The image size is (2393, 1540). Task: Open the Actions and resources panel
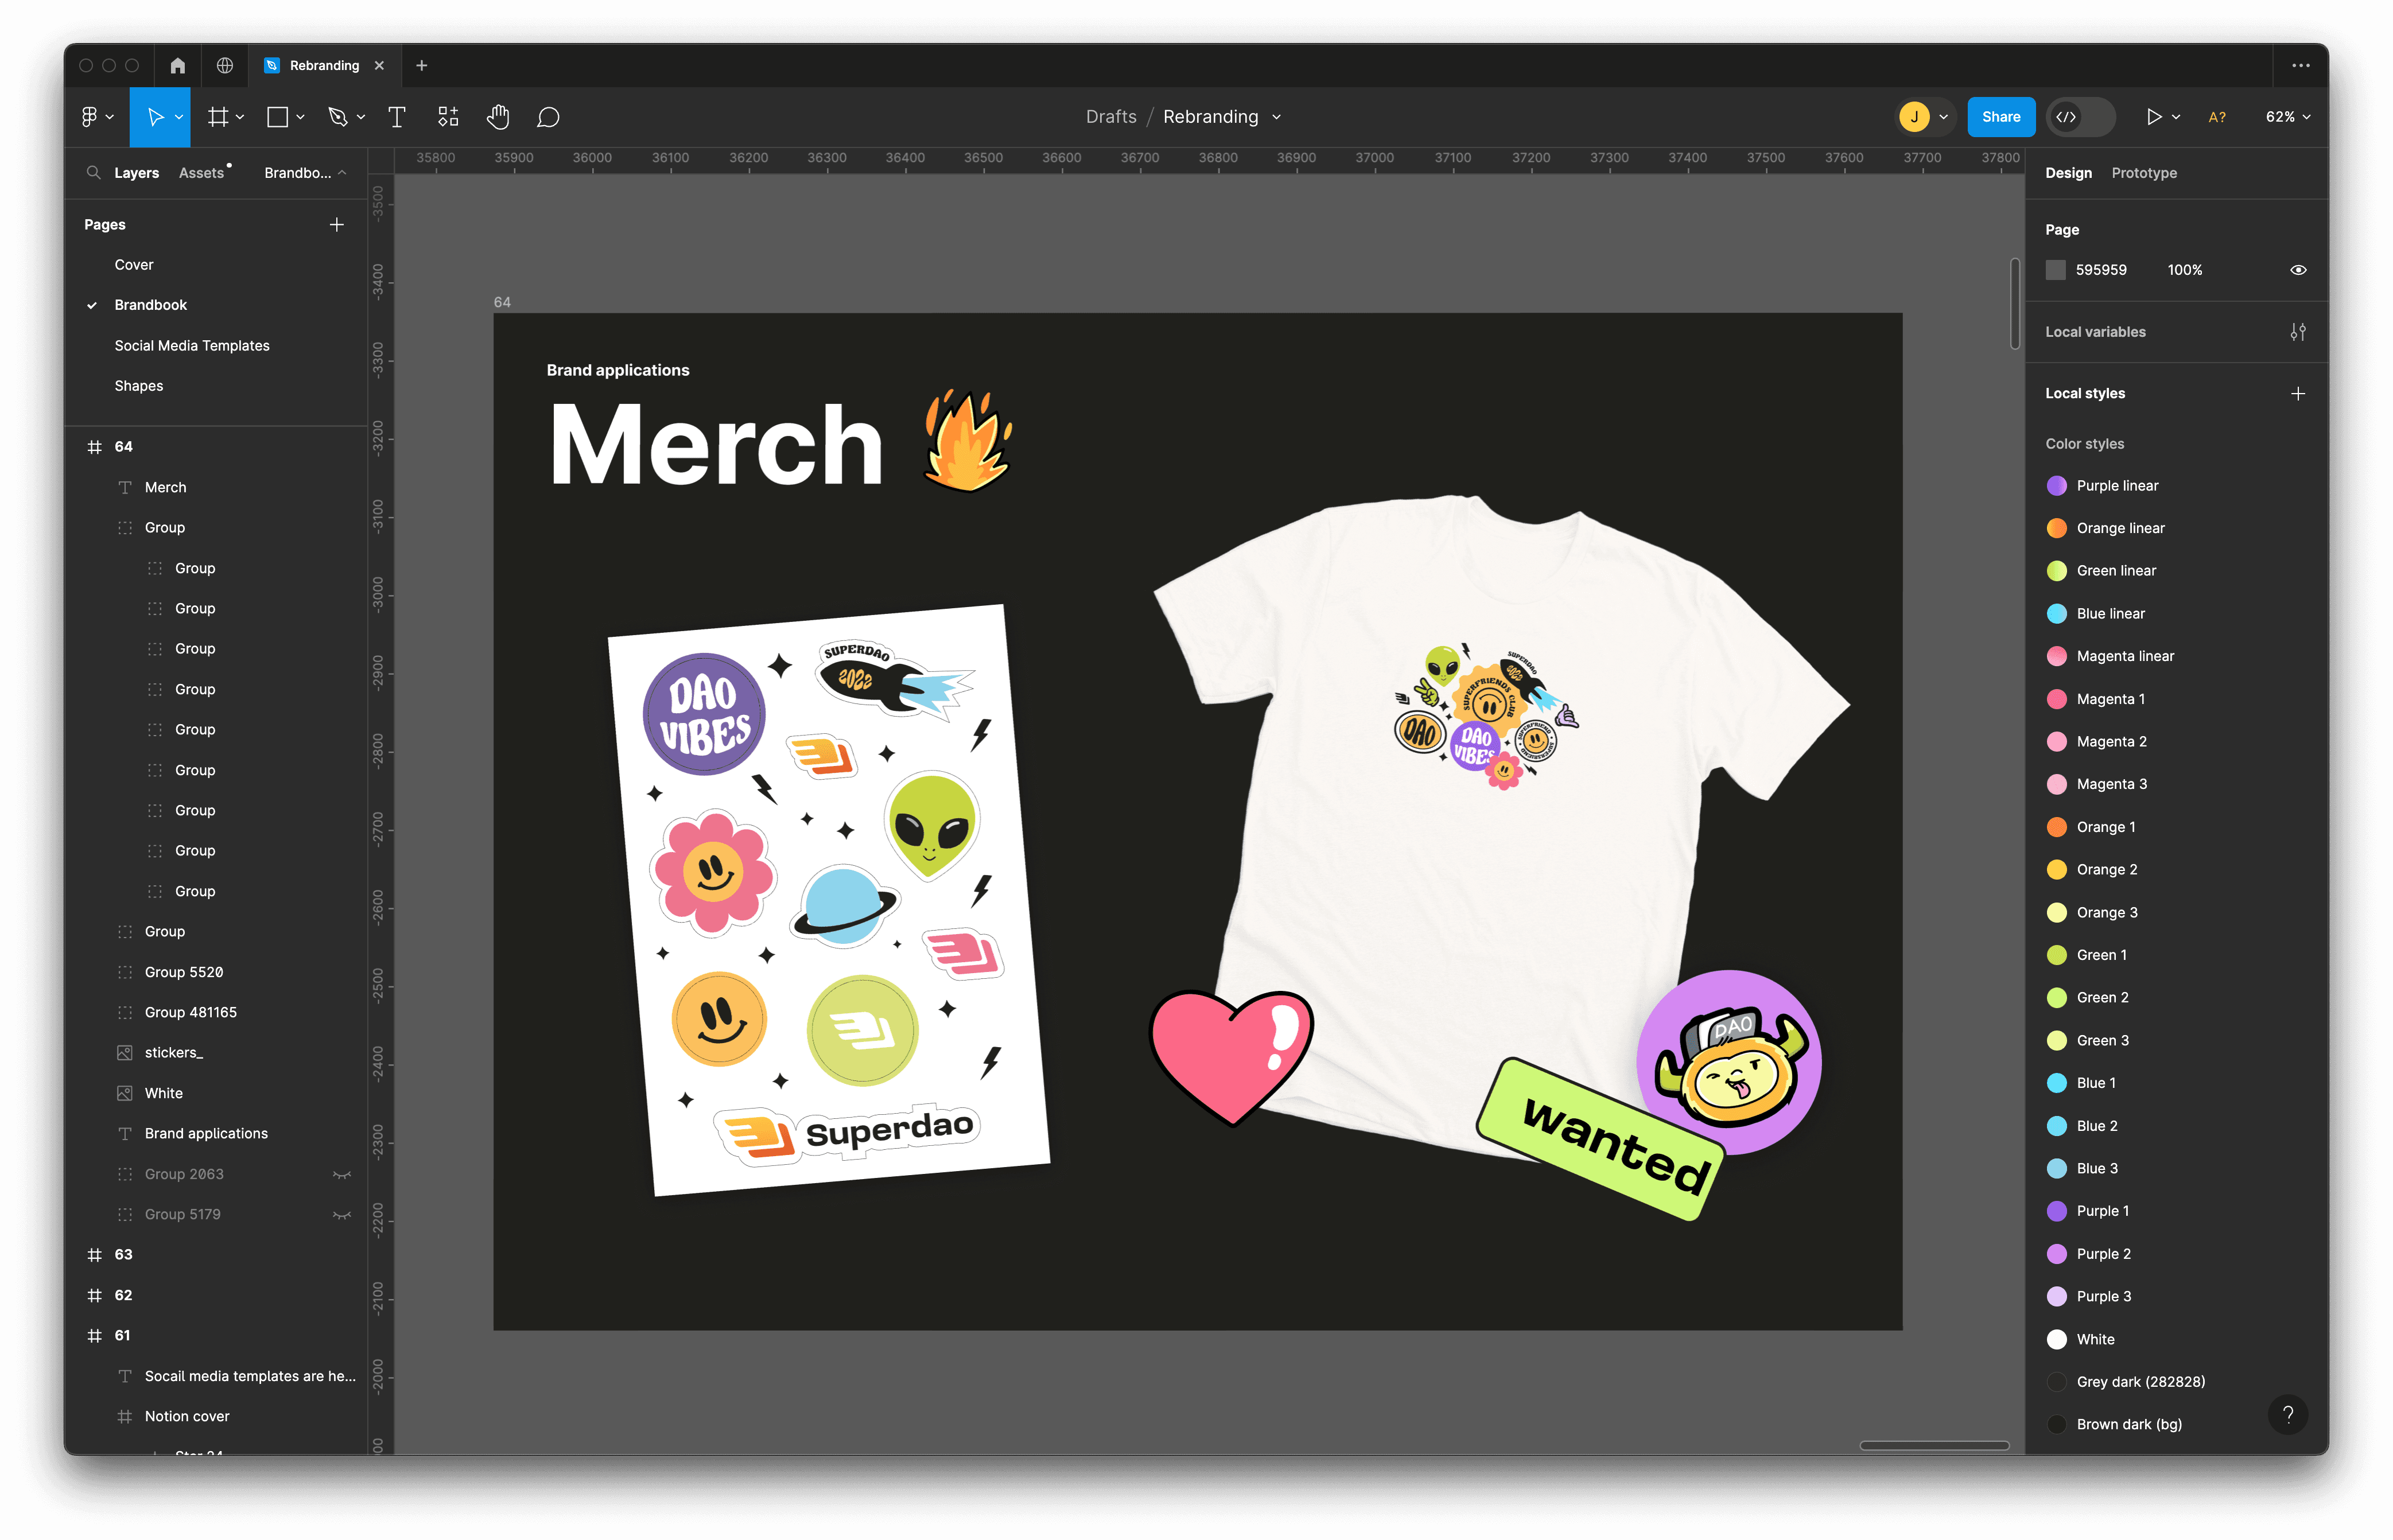click(447, 116)
